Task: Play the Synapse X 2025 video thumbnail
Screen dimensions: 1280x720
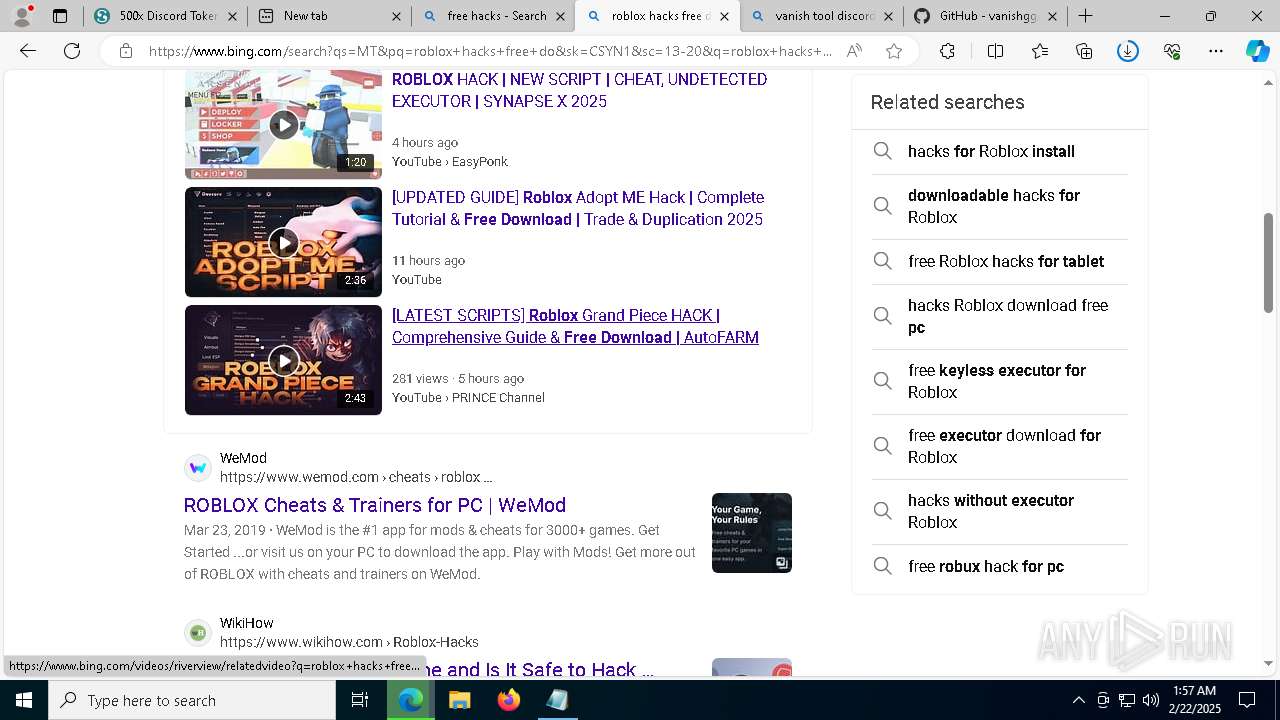Action: (x=283, y=125)
